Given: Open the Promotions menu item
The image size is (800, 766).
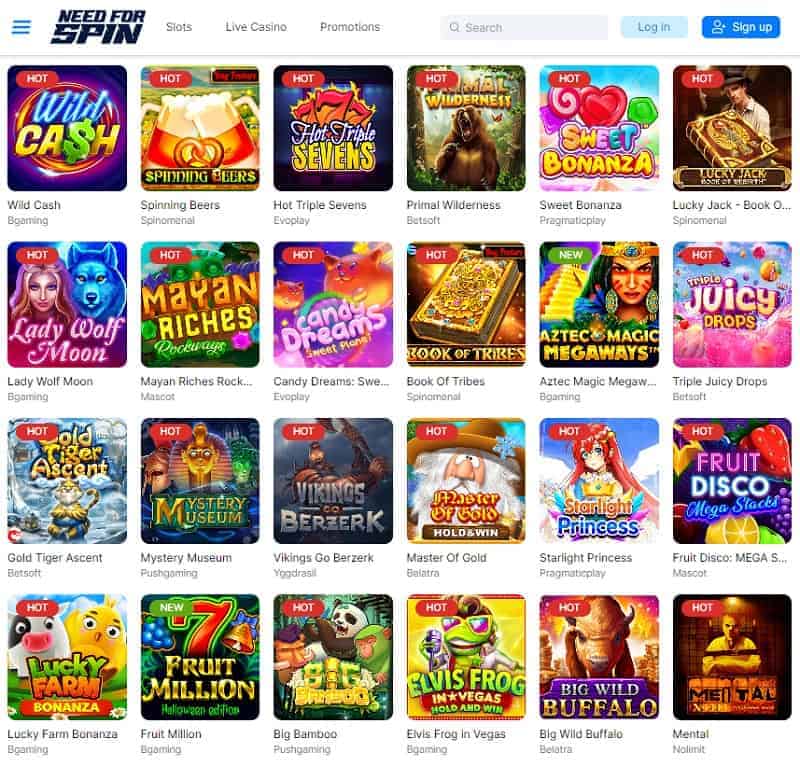Looking at the screenshot, I should [350, 27].
